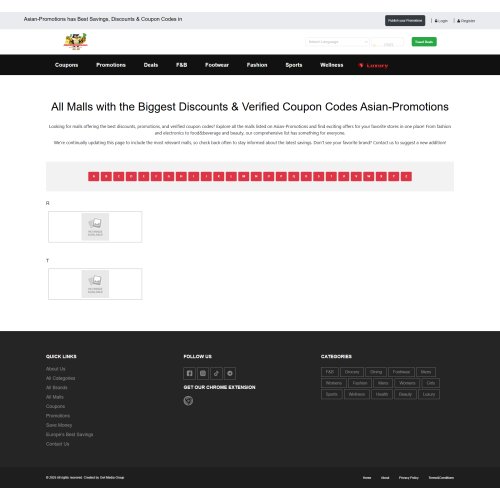Screen dimensions: 500x500
Task: Open Save Money footer link
Action: [x=59, y=425]
